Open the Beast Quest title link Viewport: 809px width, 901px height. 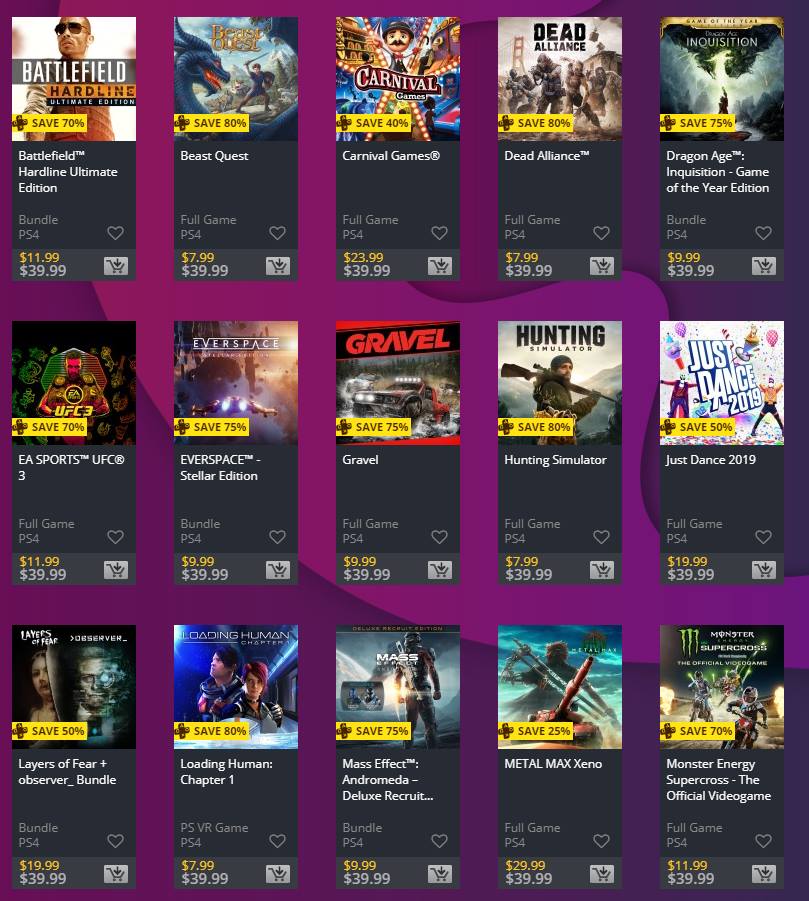pos(214,156)
